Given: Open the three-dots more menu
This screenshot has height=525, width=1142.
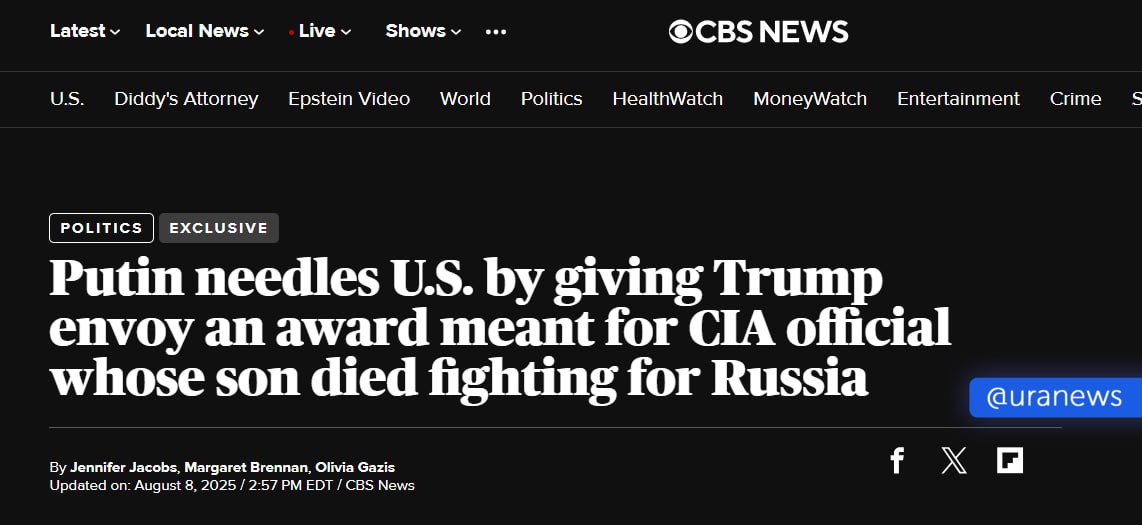Looking at the screenshot, I should [496, 31].
